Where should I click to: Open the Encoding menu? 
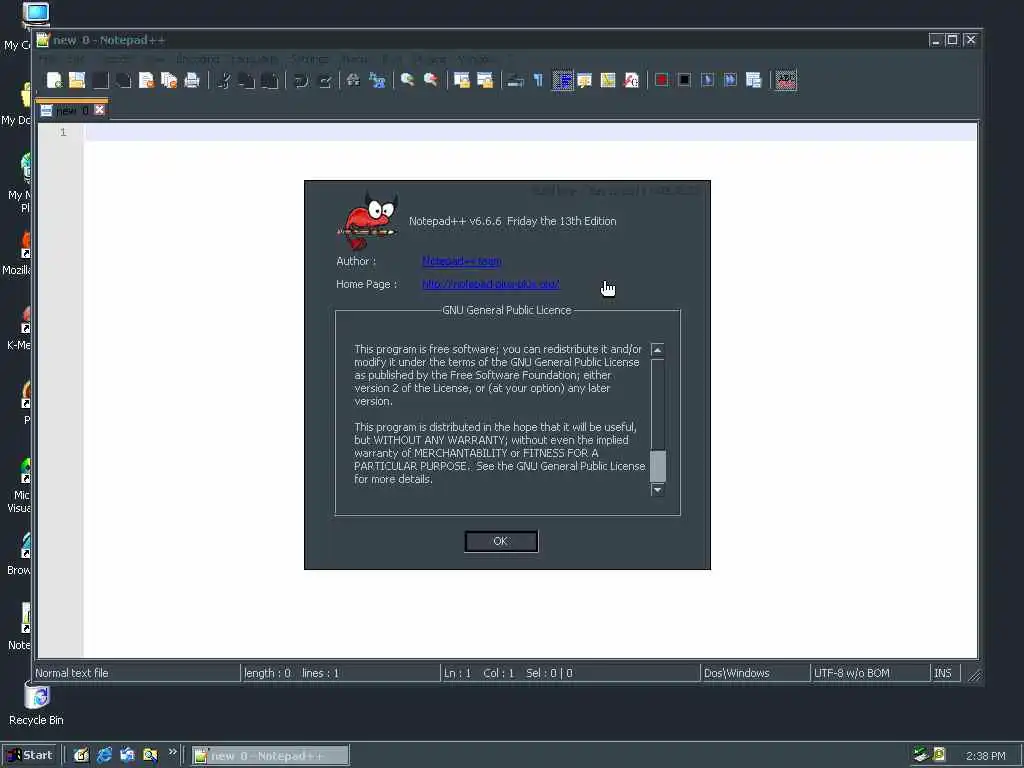197,59
